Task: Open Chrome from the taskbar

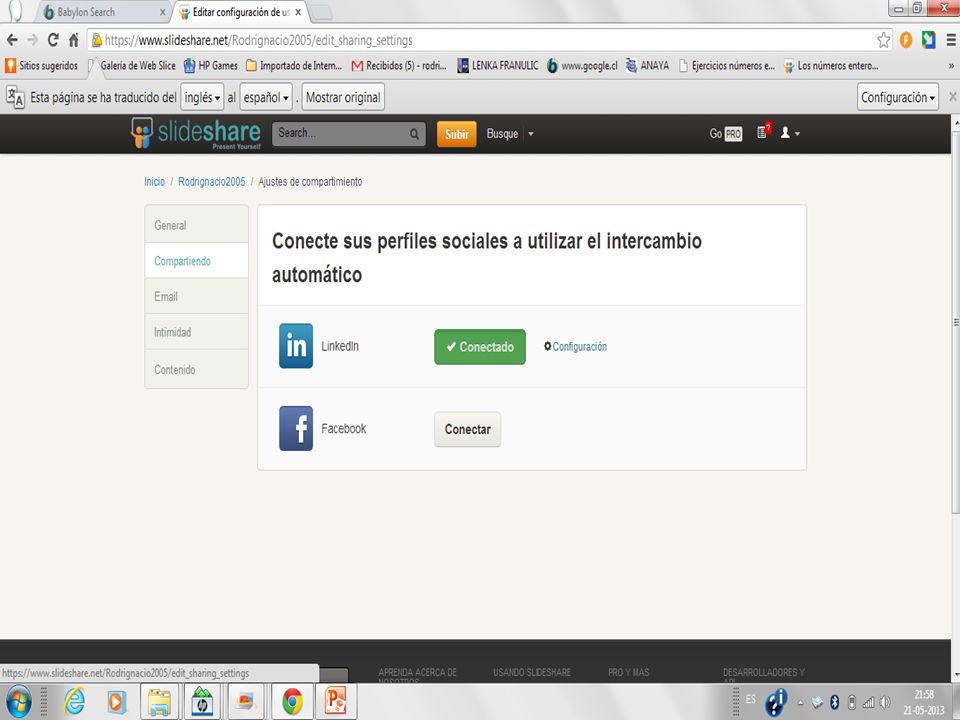Action: pyautogui.click(x=292, y=702)
